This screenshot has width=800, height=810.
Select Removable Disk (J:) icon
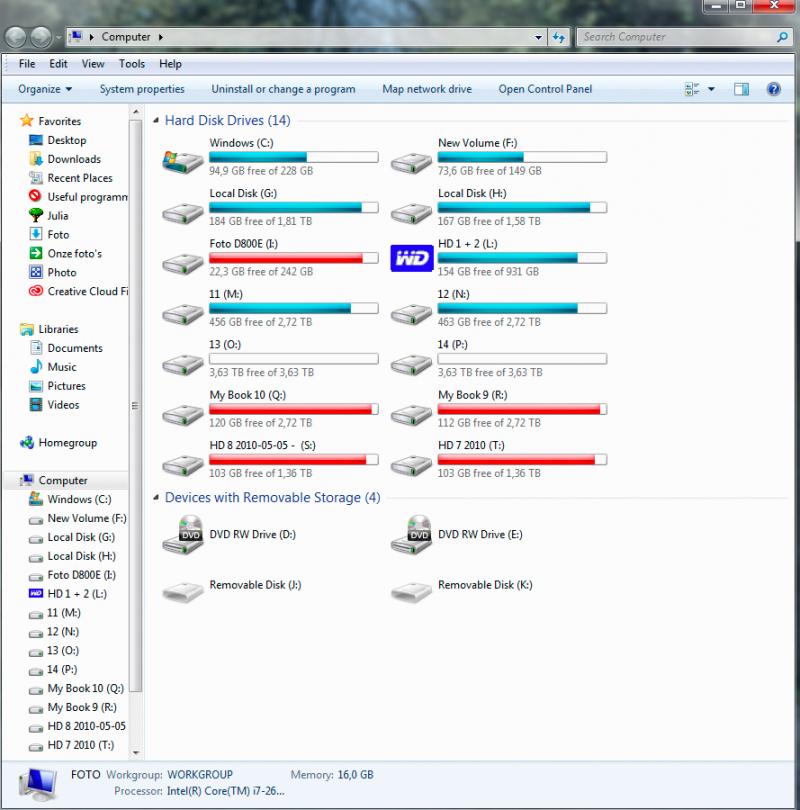coord(182,591)
